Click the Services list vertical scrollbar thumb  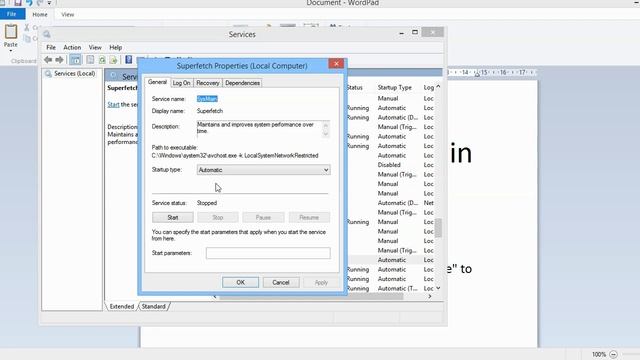tap(438, 228)
